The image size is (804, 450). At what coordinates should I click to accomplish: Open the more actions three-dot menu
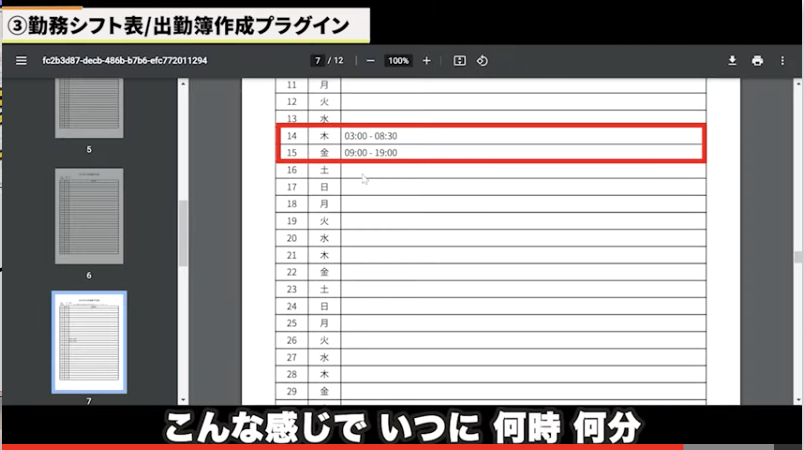click(782, 61)
